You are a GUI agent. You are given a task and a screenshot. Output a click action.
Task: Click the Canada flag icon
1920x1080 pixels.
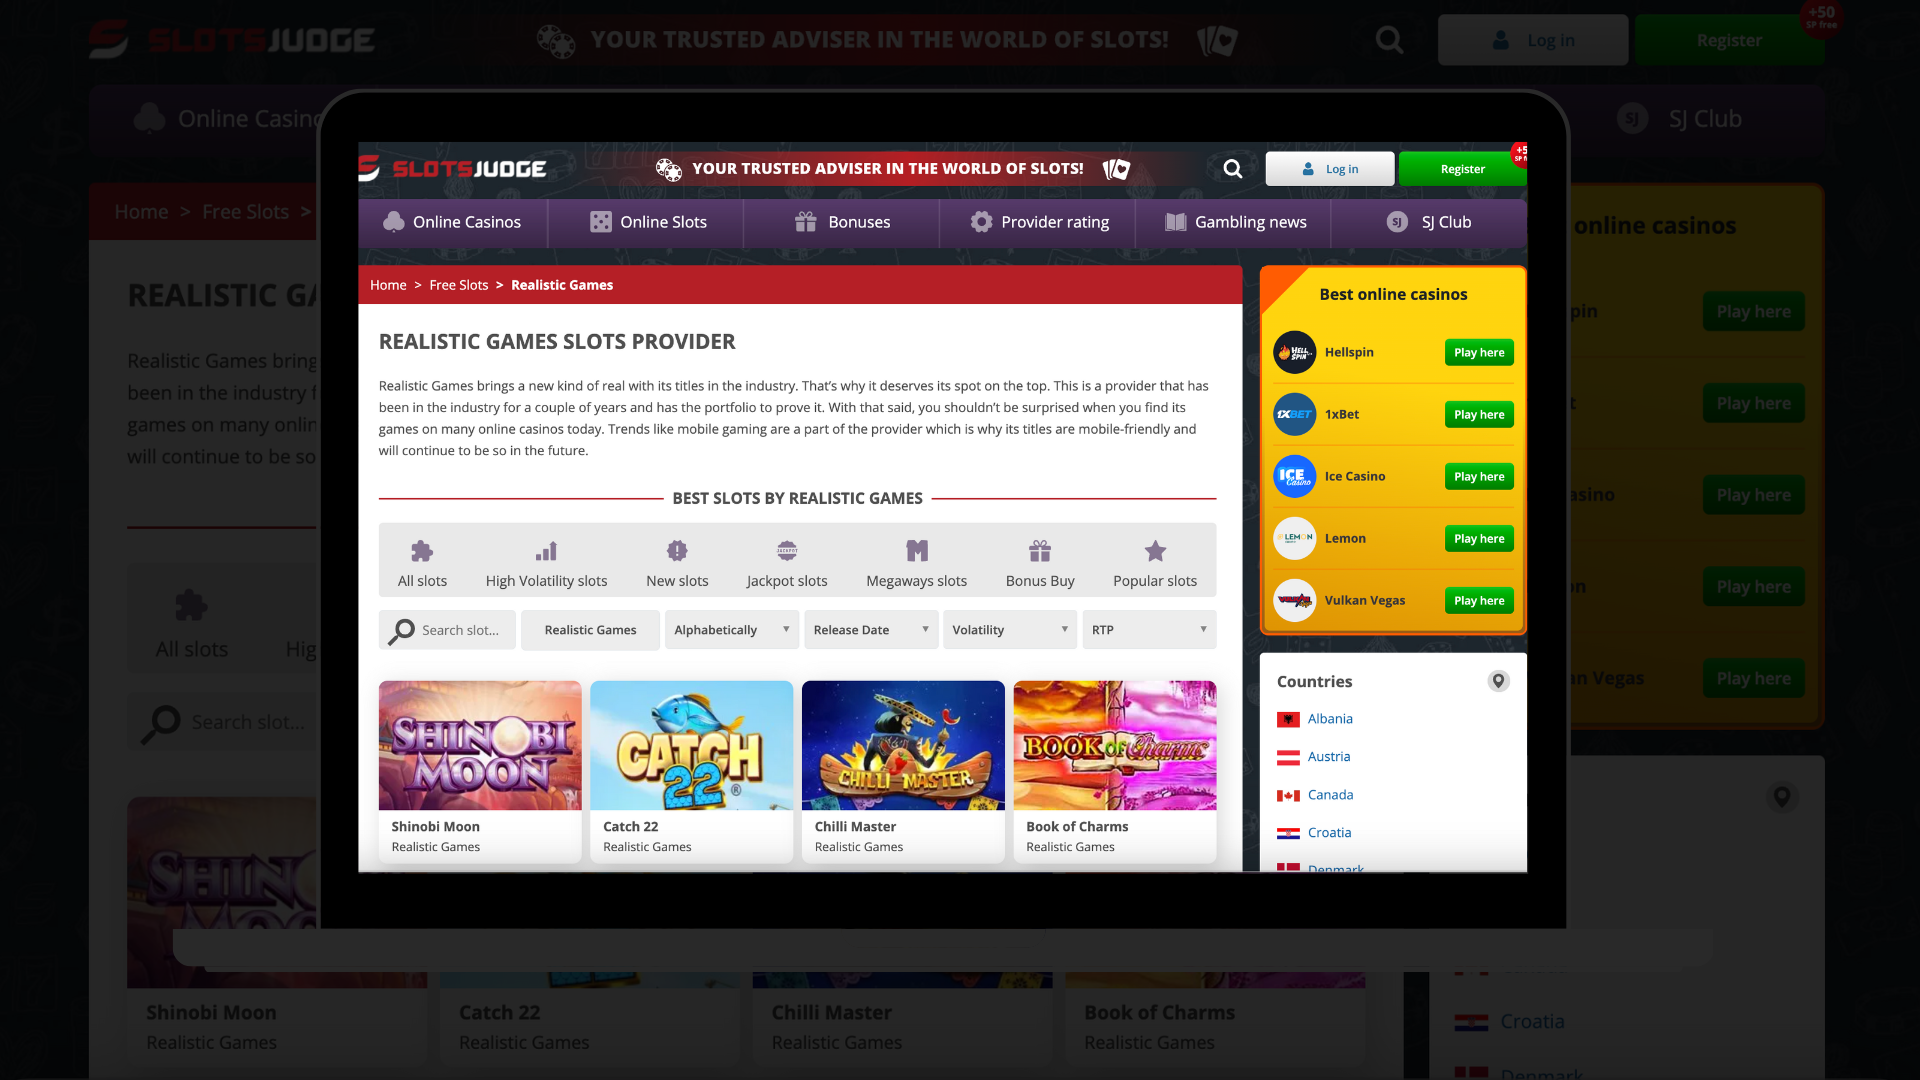pyautogui.click(x=1288, y=795)
